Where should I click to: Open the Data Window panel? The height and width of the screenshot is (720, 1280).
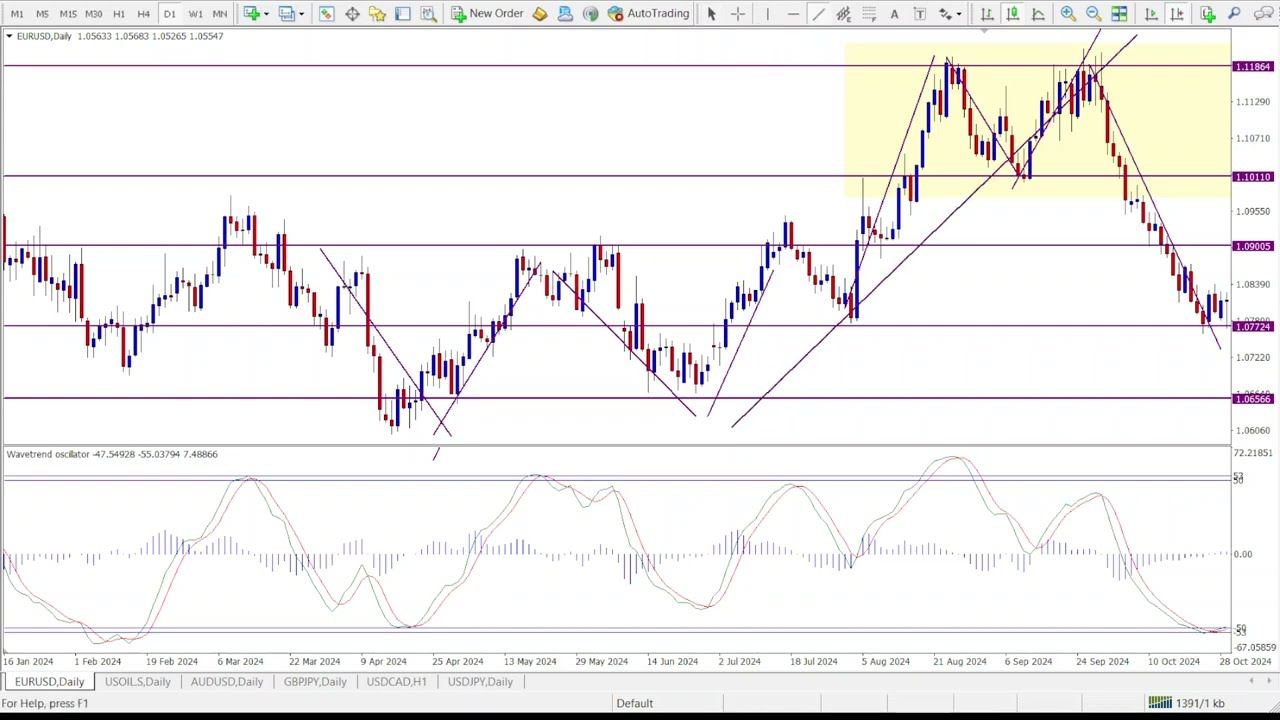352,13
